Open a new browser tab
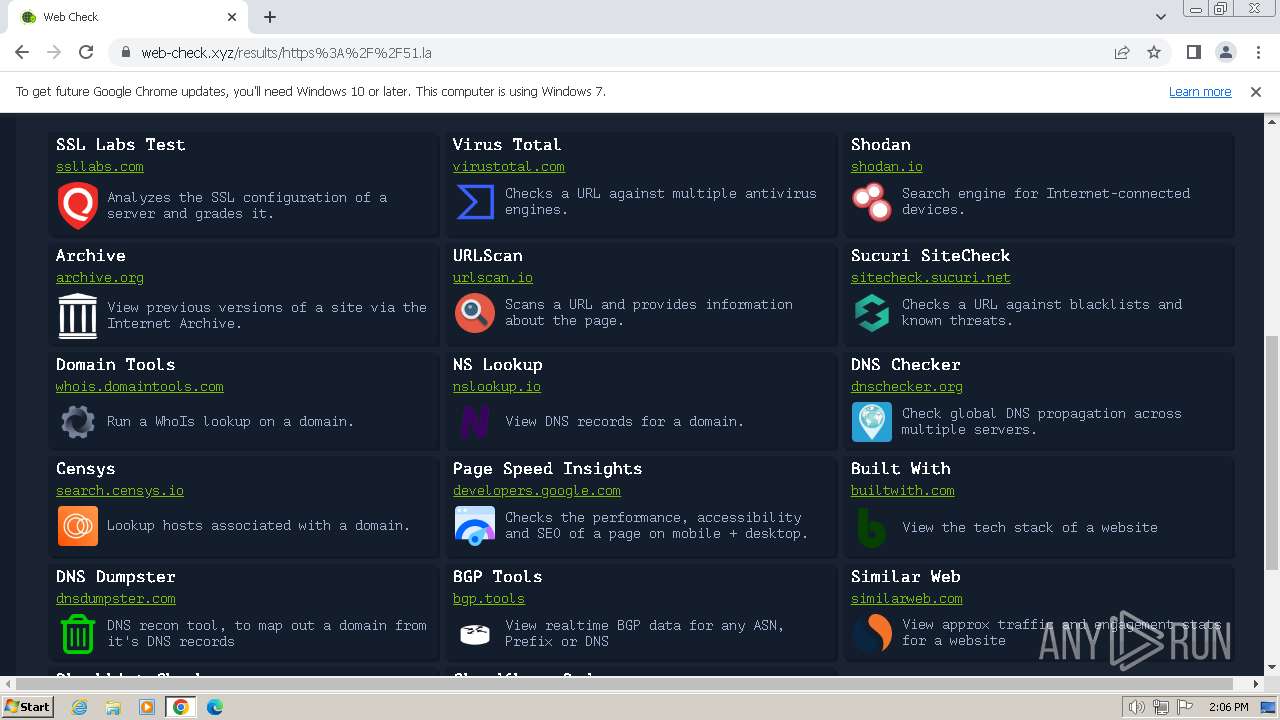1280x720 pixels. point(270,17)
